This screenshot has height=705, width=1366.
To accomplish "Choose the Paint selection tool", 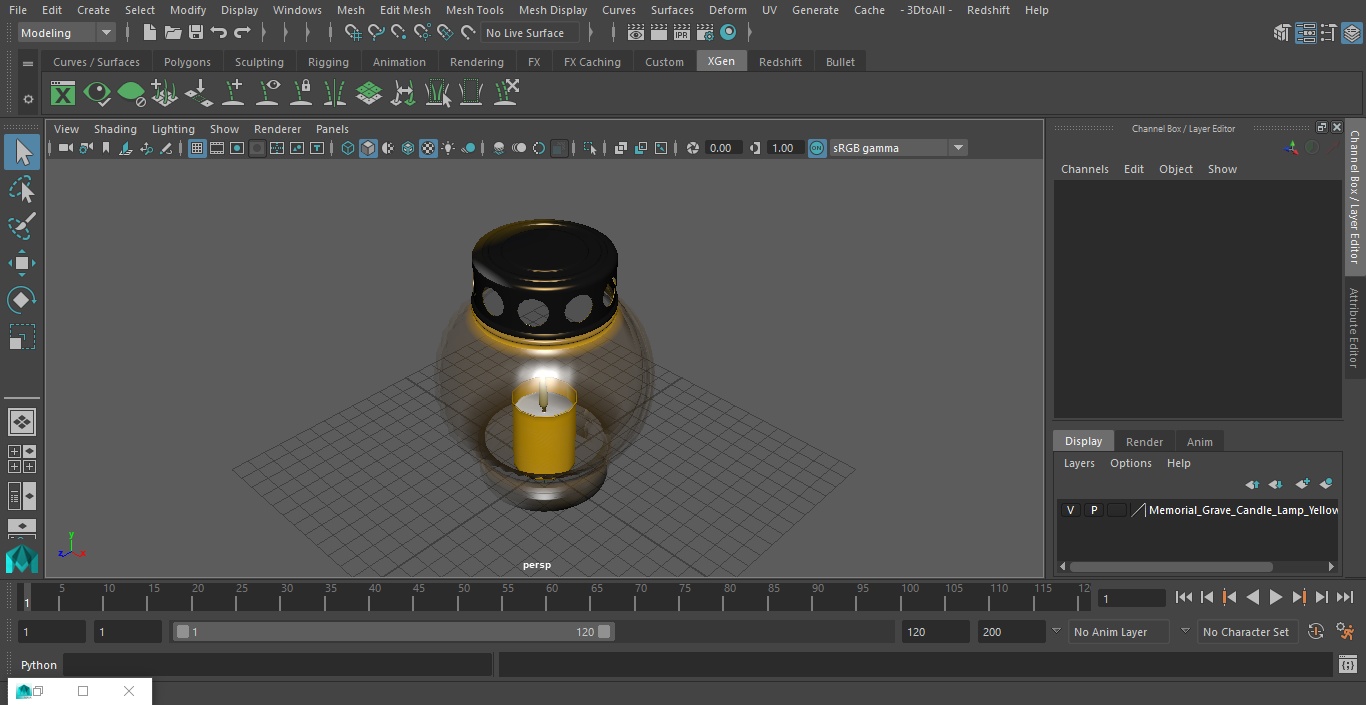I will [21, 226].
